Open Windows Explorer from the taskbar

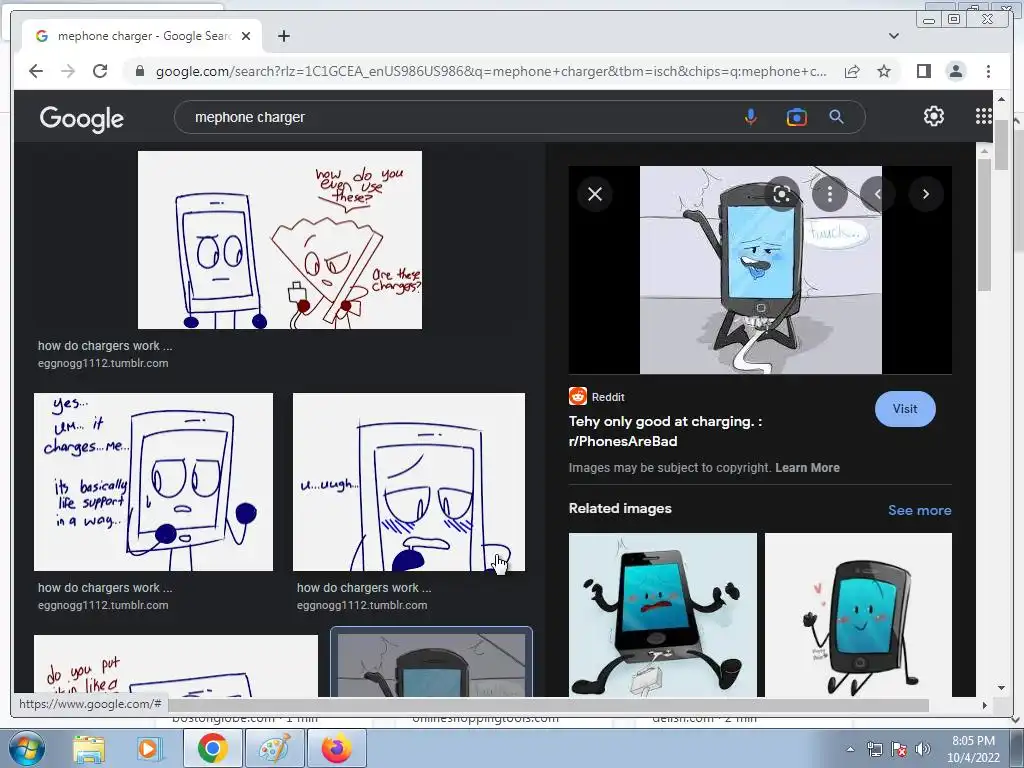pos(88,748)
